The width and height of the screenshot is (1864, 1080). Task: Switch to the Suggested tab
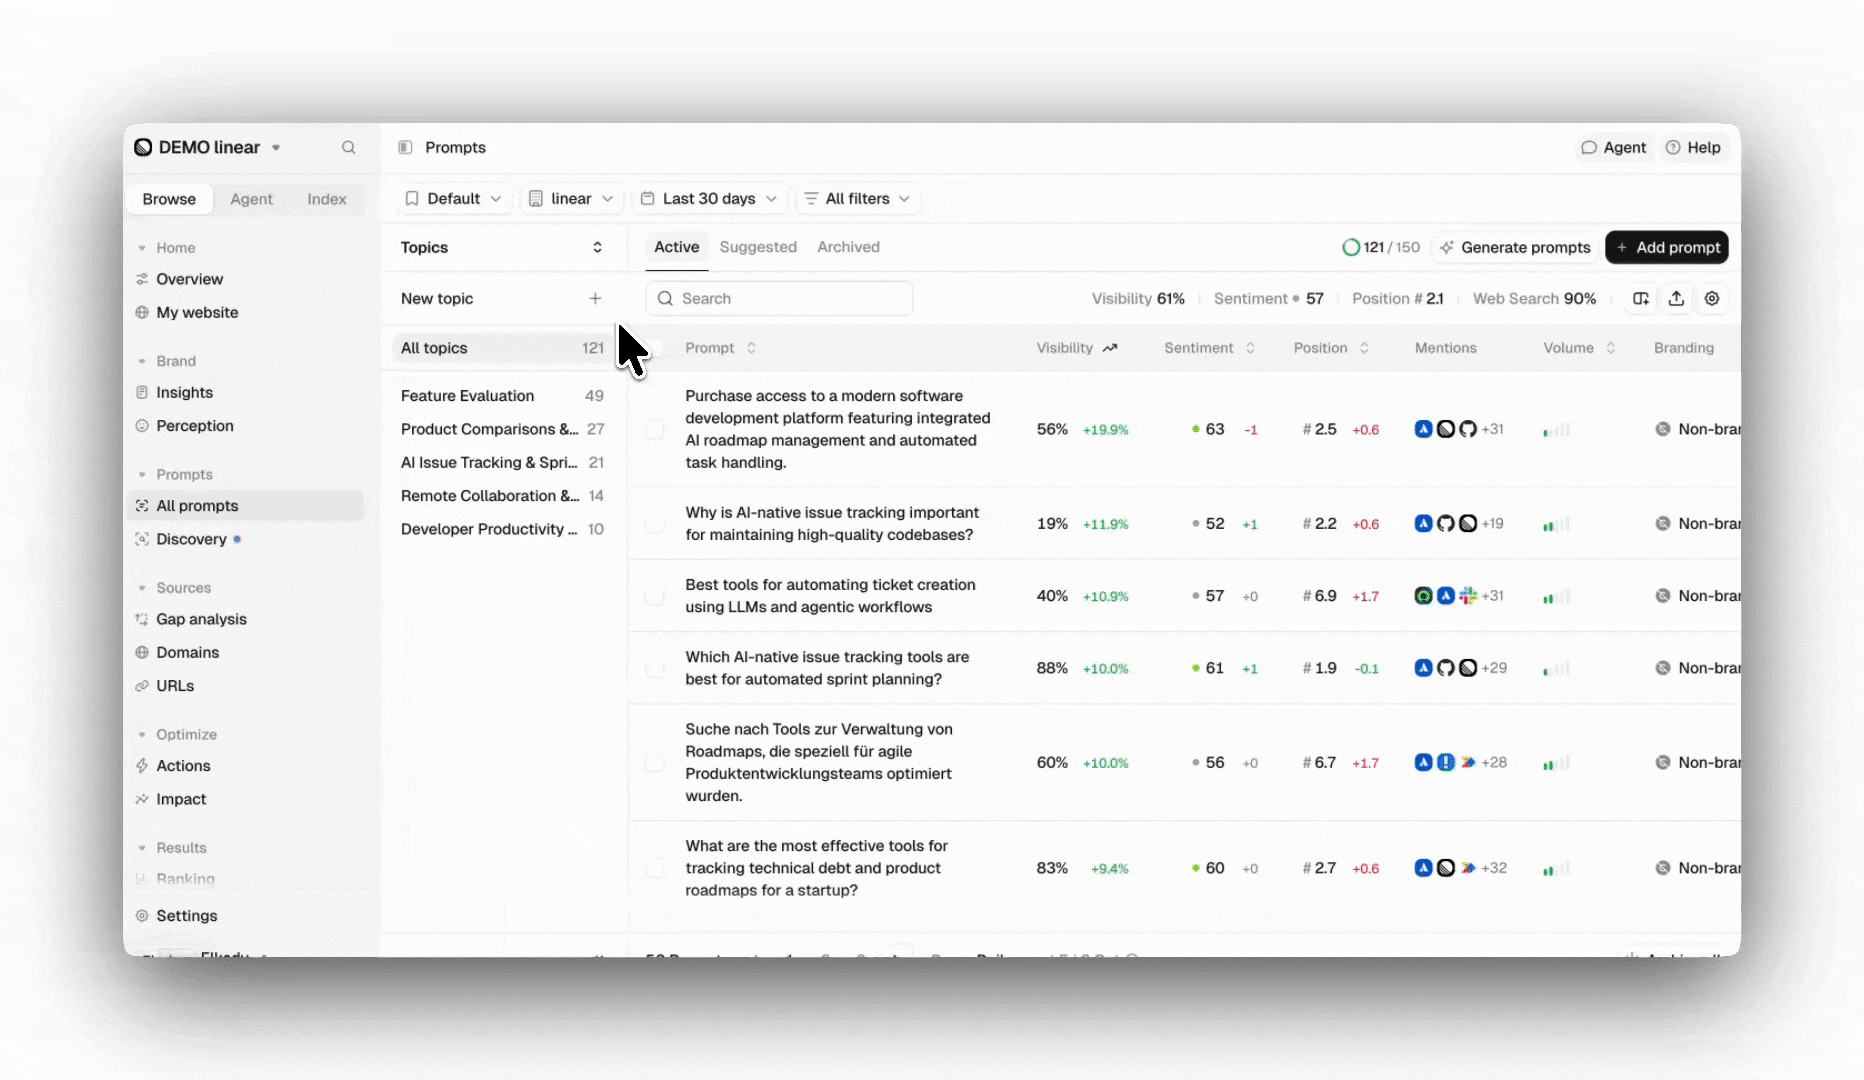758,247
